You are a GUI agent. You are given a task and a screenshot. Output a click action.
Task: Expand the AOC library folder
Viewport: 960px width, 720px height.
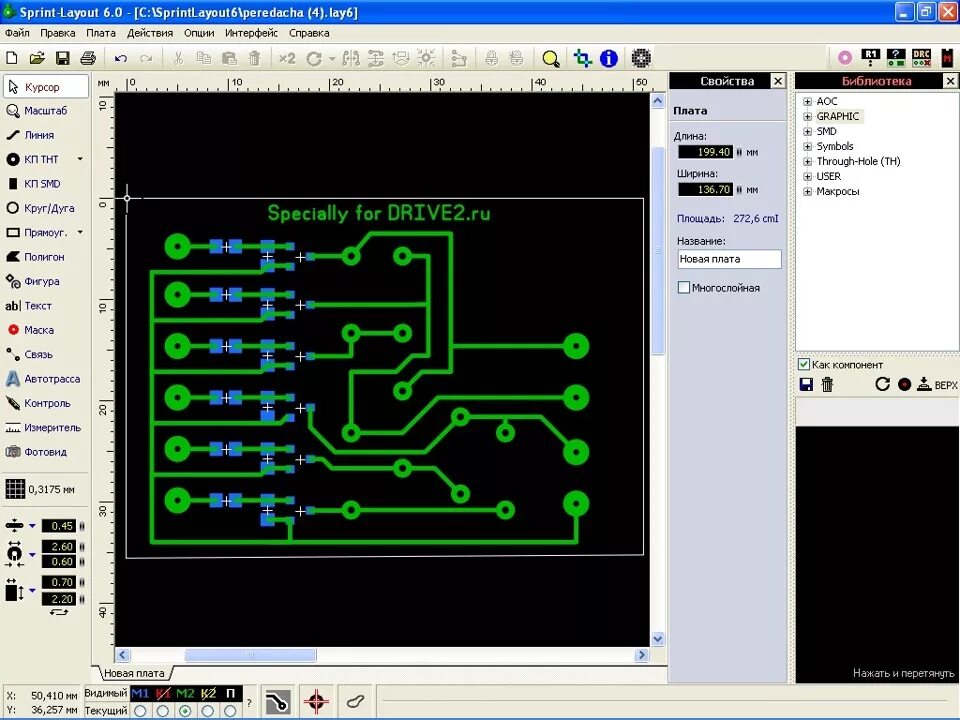[807, 102]
